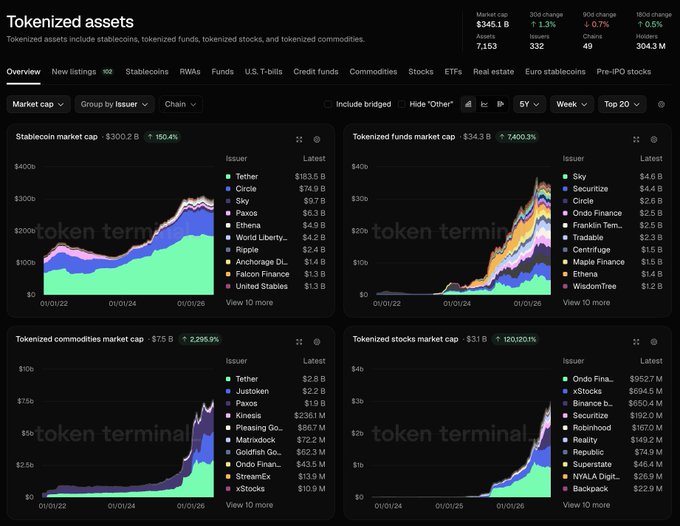The image size is (680, 526).
Task: Select Paxos row in Stablecoin legend
Action: [275, 213]
